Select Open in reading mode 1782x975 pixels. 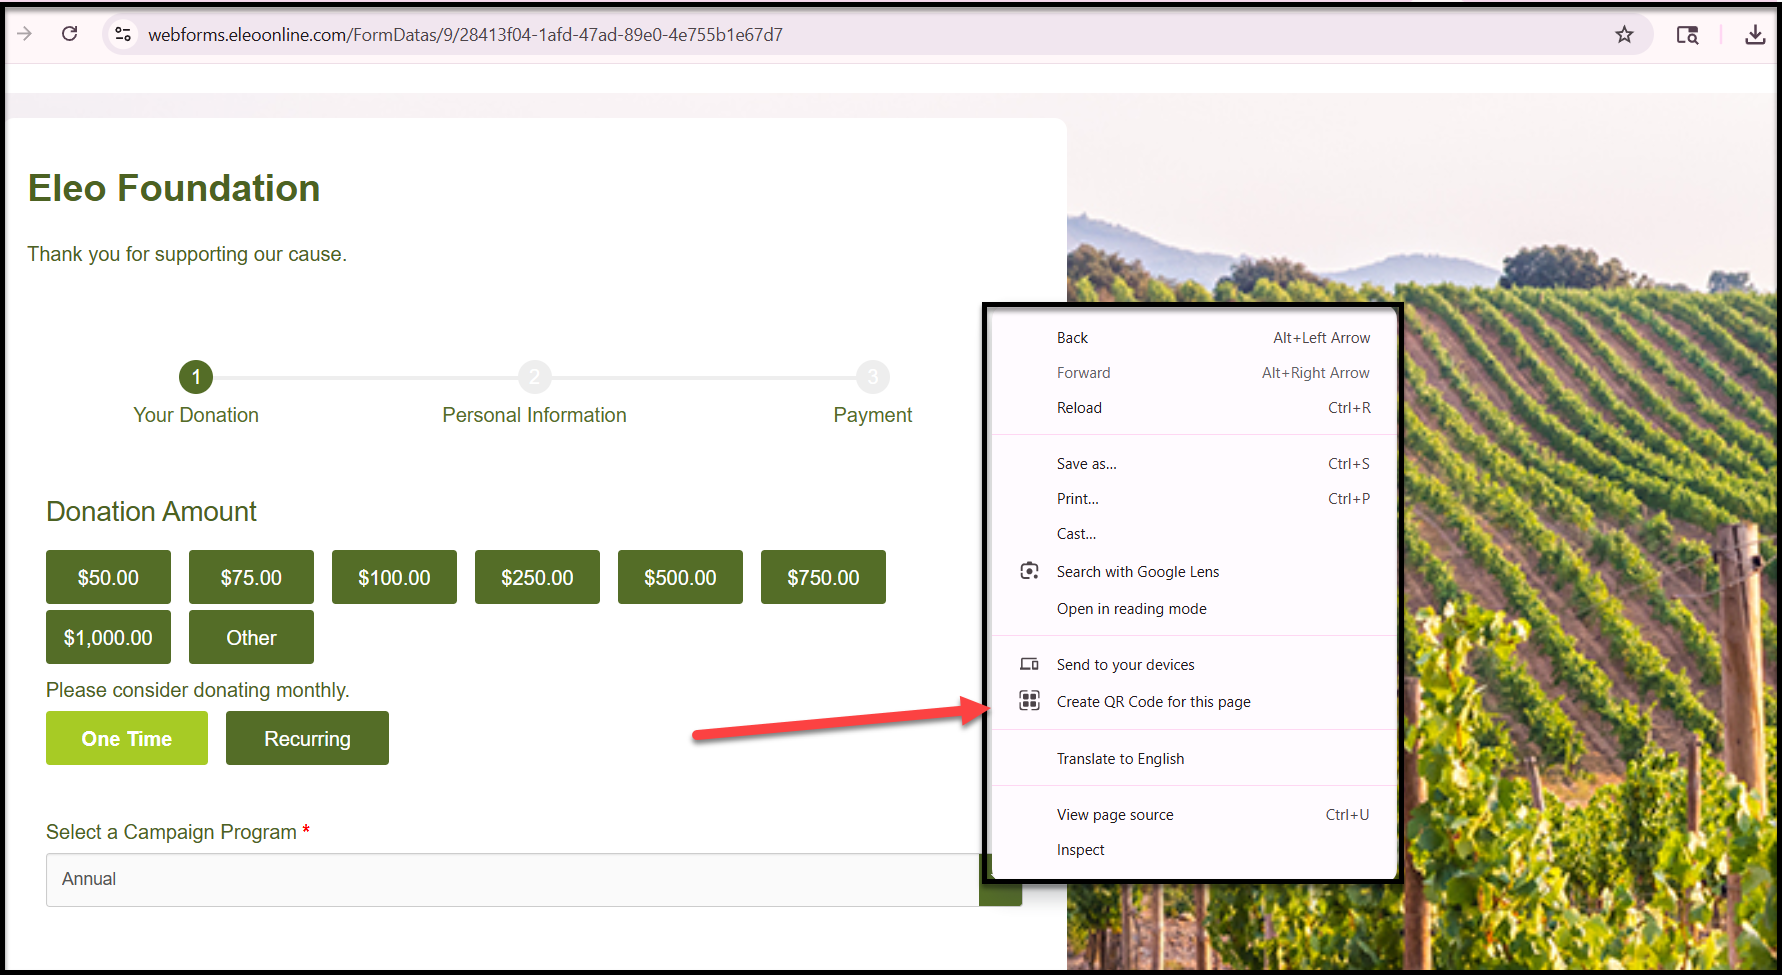tap(1194, 609)
